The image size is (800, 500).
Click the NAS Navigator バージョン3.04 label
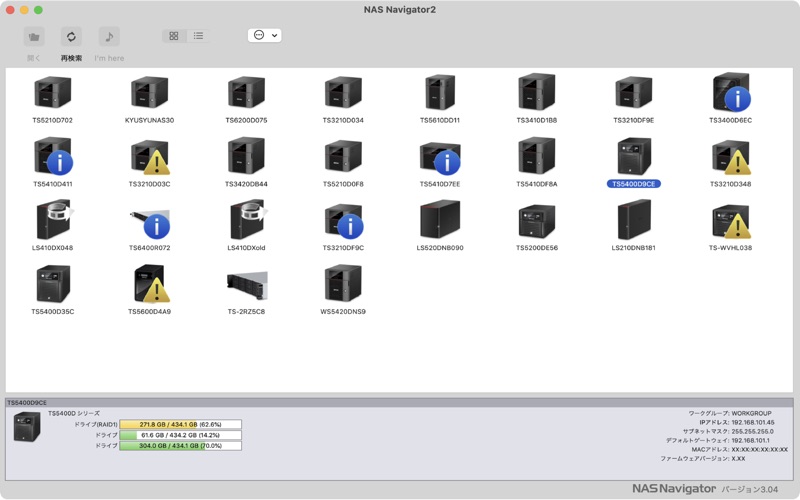[705, 489]
